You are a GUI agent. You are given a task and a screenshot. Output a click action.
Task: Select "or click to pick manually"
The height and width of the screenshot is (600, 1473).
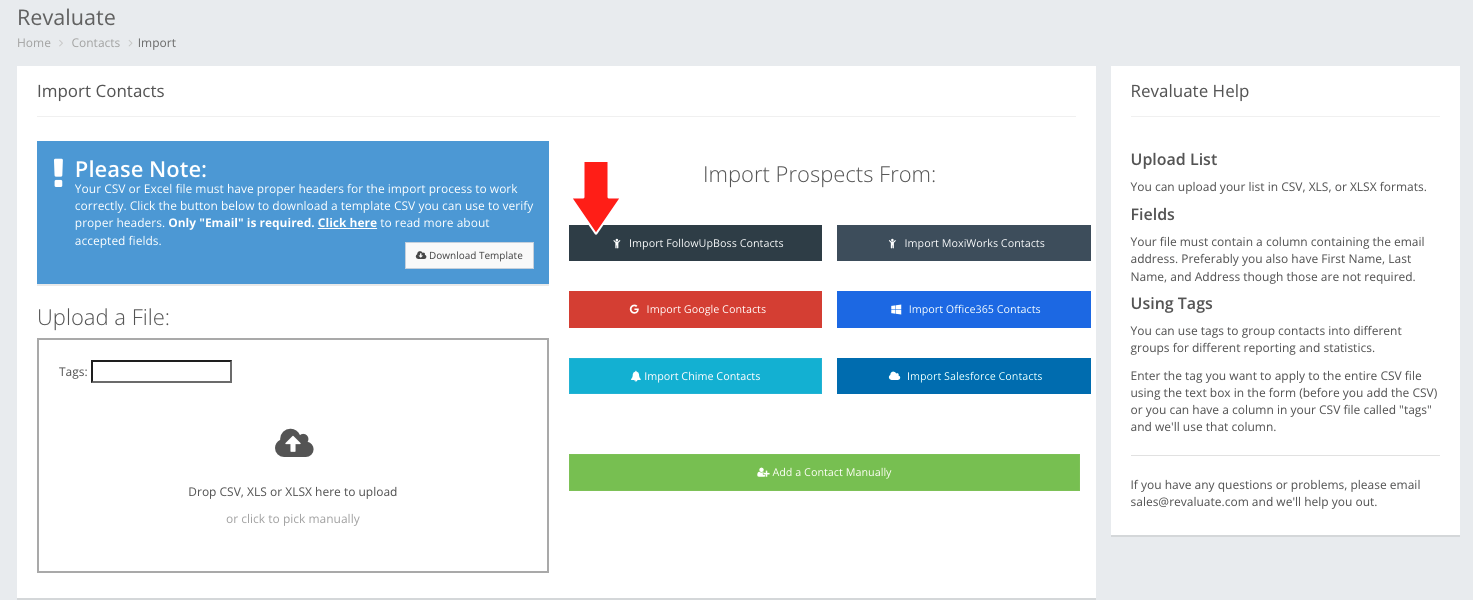coord(293,519)
